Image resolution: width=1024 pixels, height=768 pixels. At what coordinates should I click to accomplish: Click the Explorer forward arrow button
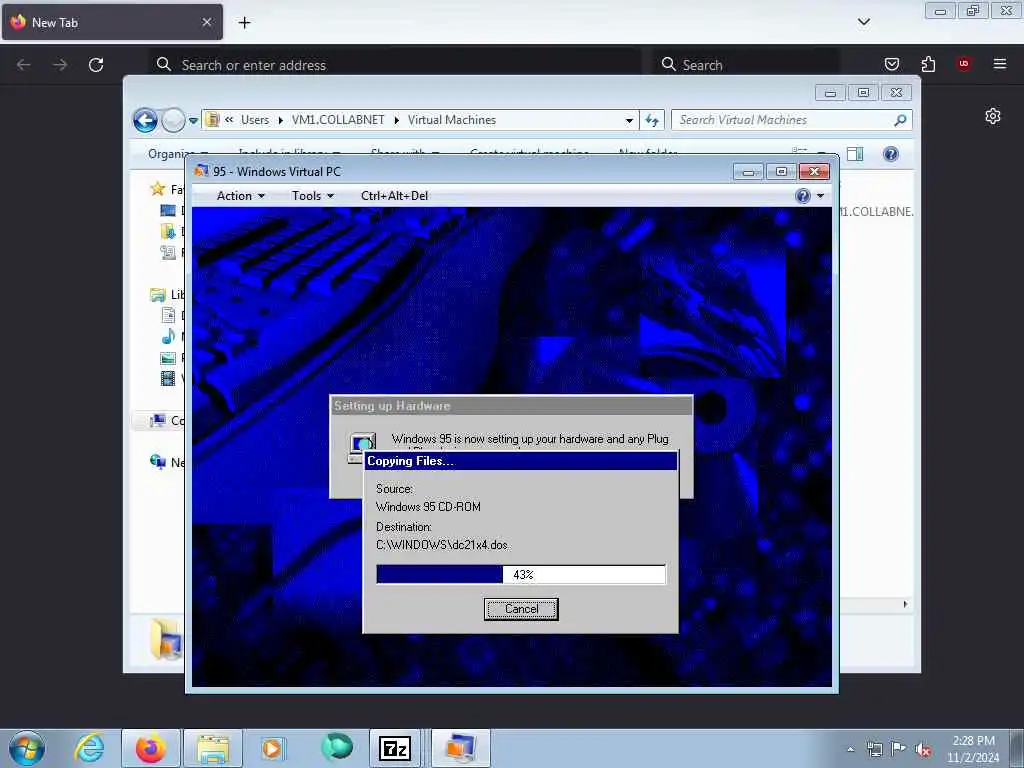coord(173,120)
